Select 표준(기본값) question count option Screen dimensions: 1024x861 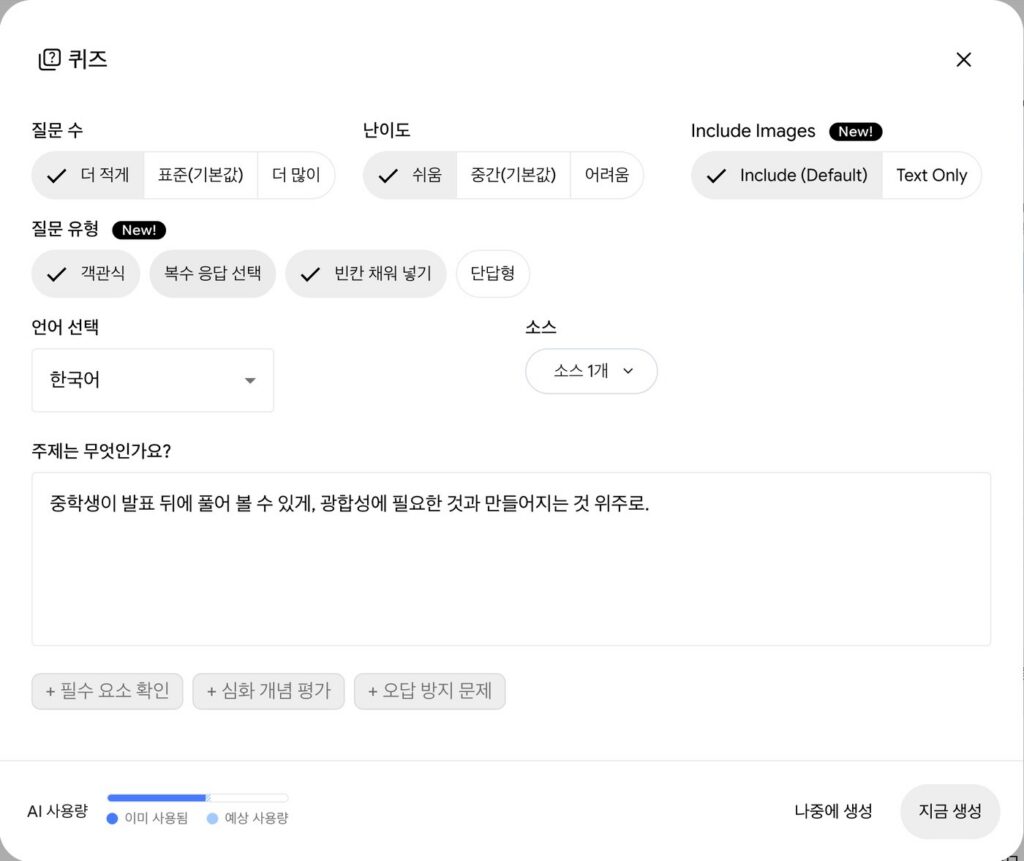pyautogui.click(x=200, y=175)
